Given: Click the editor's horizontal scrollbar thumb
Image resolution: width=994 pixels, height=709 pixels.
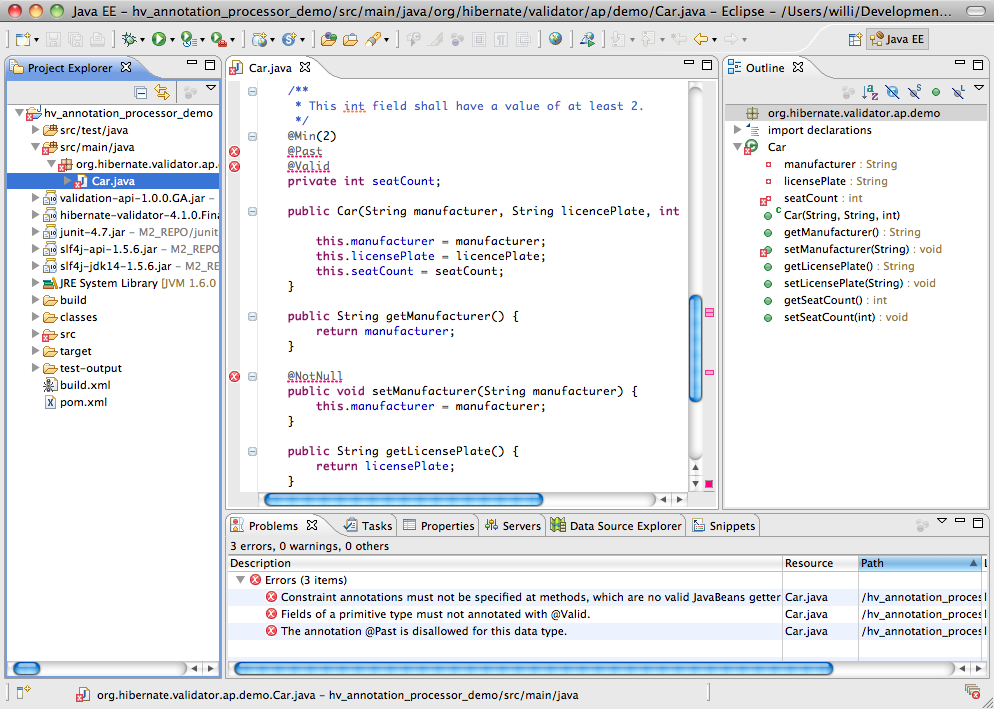Looking at the screenshot, I should pos(402,499).
